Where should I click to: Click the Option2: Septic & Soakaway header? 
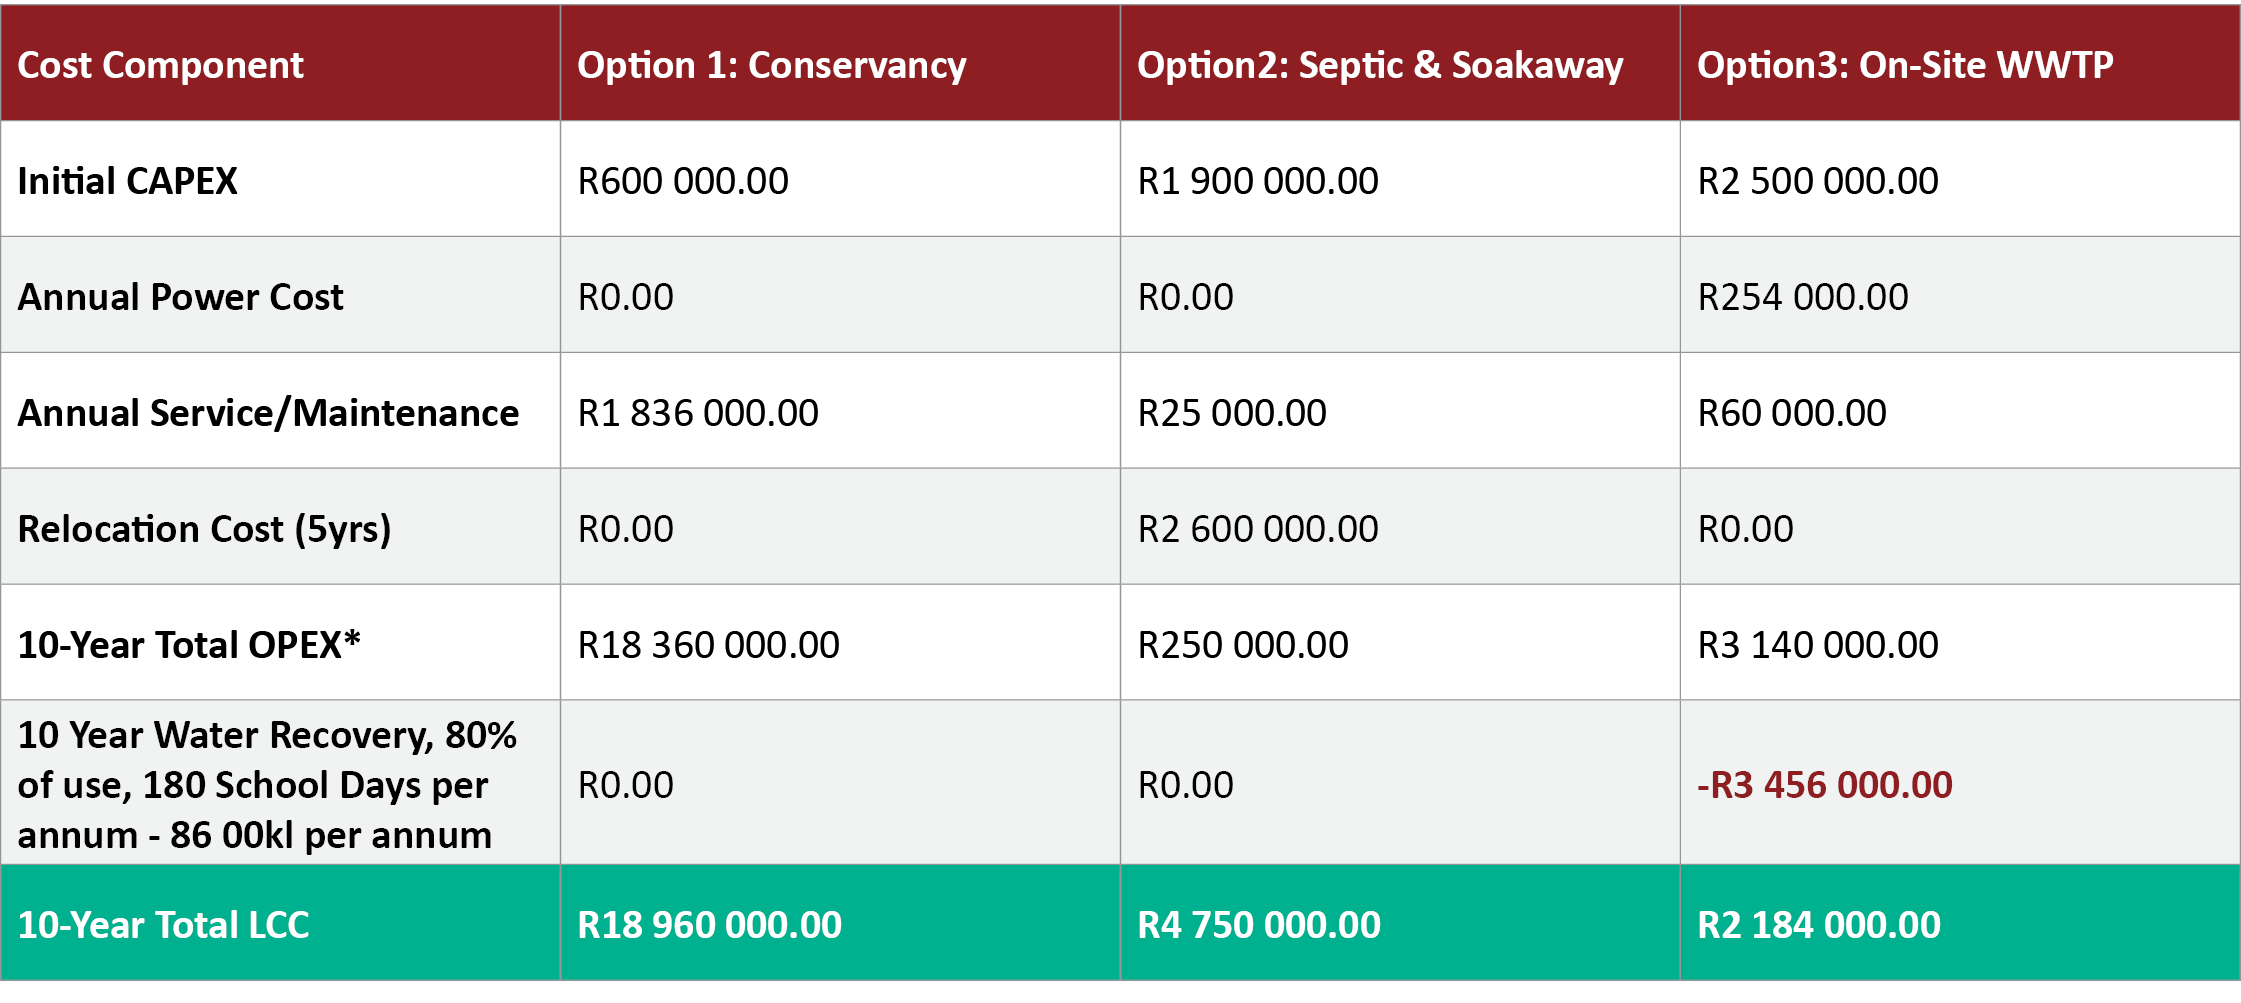point(1379,65)
